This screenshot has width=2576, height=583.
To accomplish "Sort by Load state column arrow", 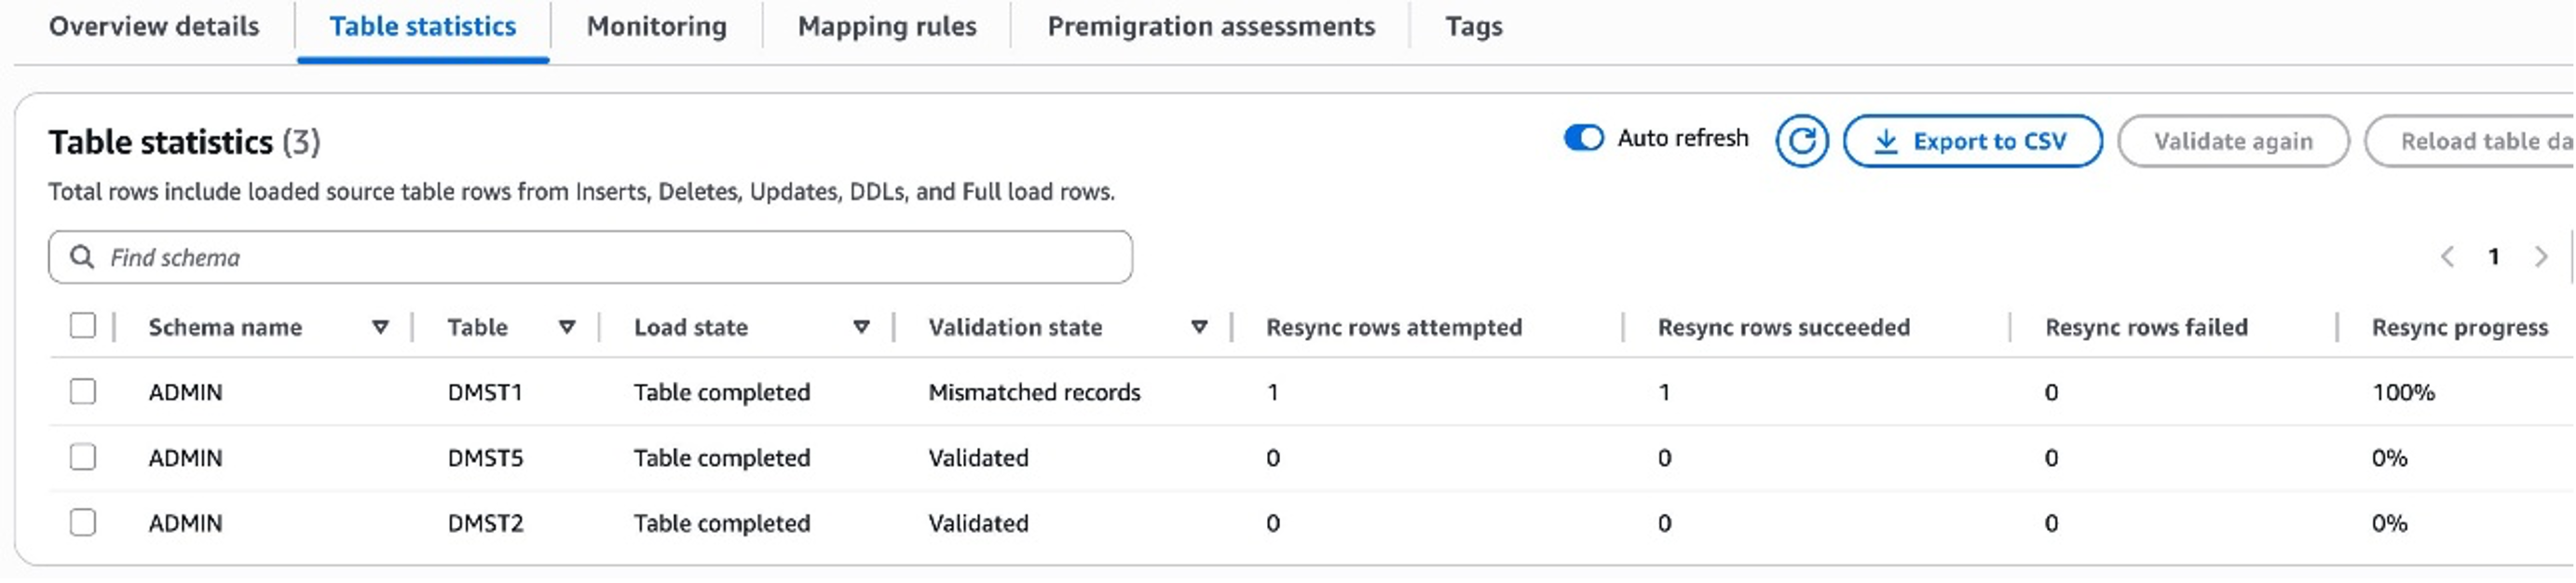I will (x=861, y=327).
